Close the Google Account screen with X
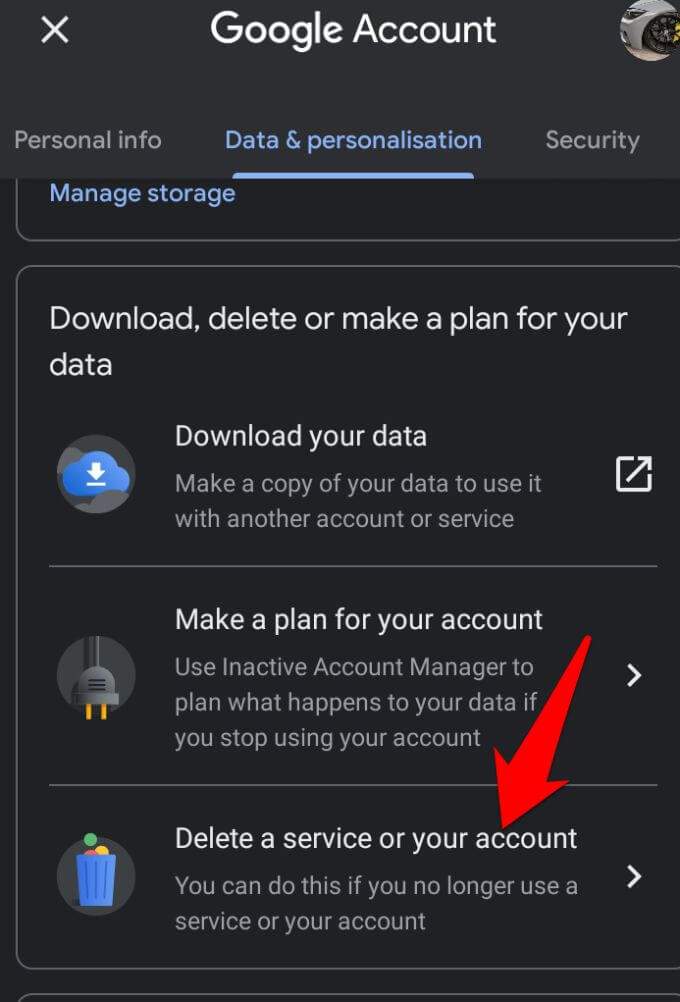Screen dimensions: 680x1002 tap(54, 30)
